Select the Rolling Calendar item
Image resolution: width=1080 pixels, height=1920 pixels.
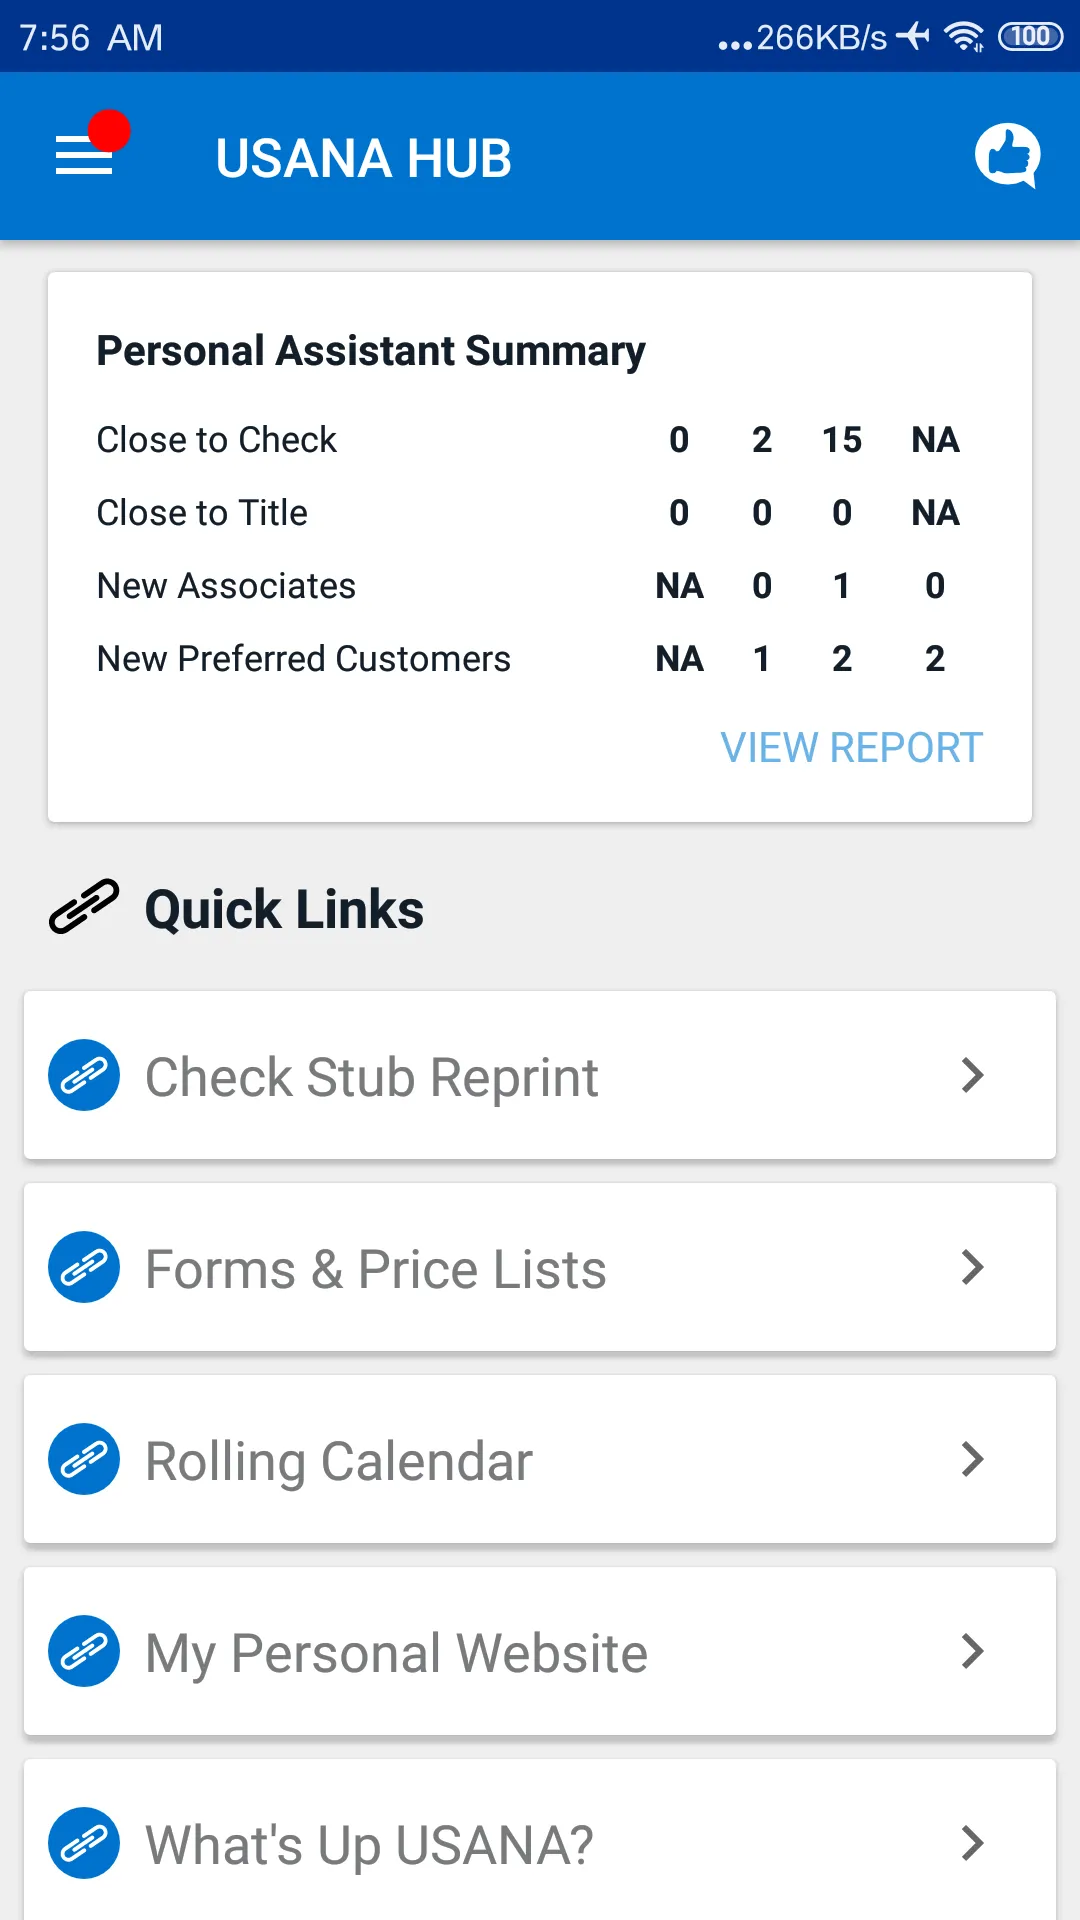[x=339, y=1461]
